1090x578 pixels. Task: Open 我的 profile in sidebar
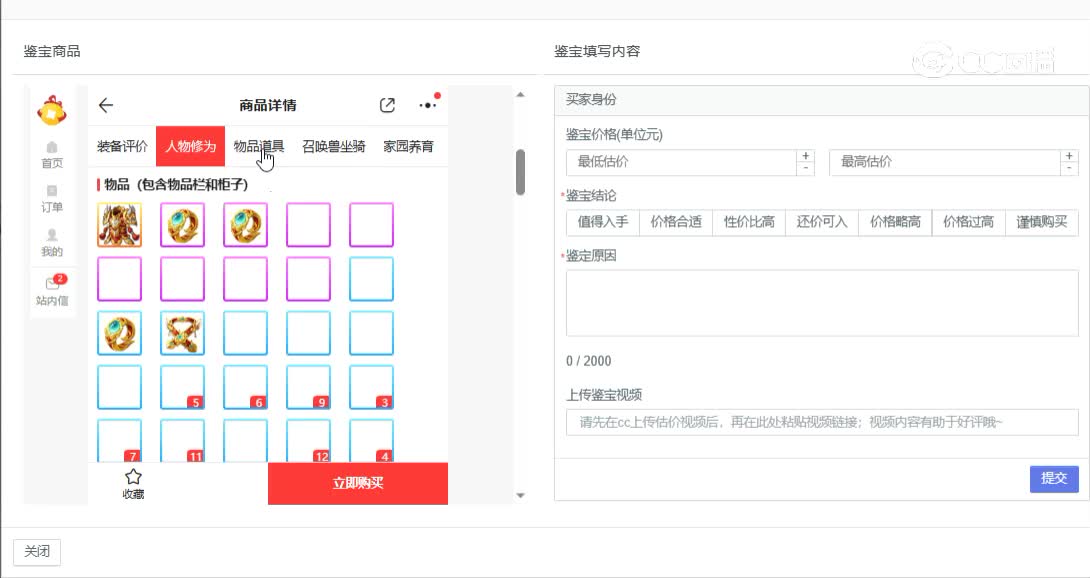click(52, 243)
